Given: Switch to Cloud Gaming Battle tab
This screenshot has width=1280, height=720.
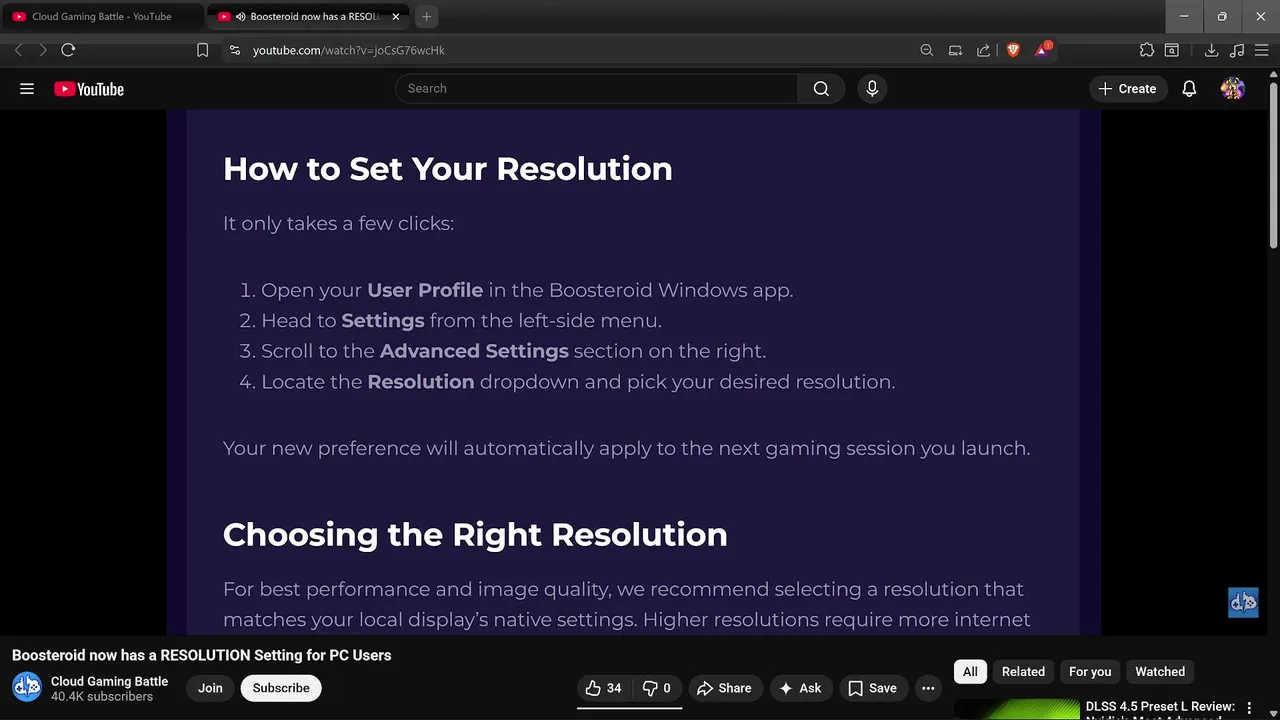Looking at the screenshot, I should point(101,17).
